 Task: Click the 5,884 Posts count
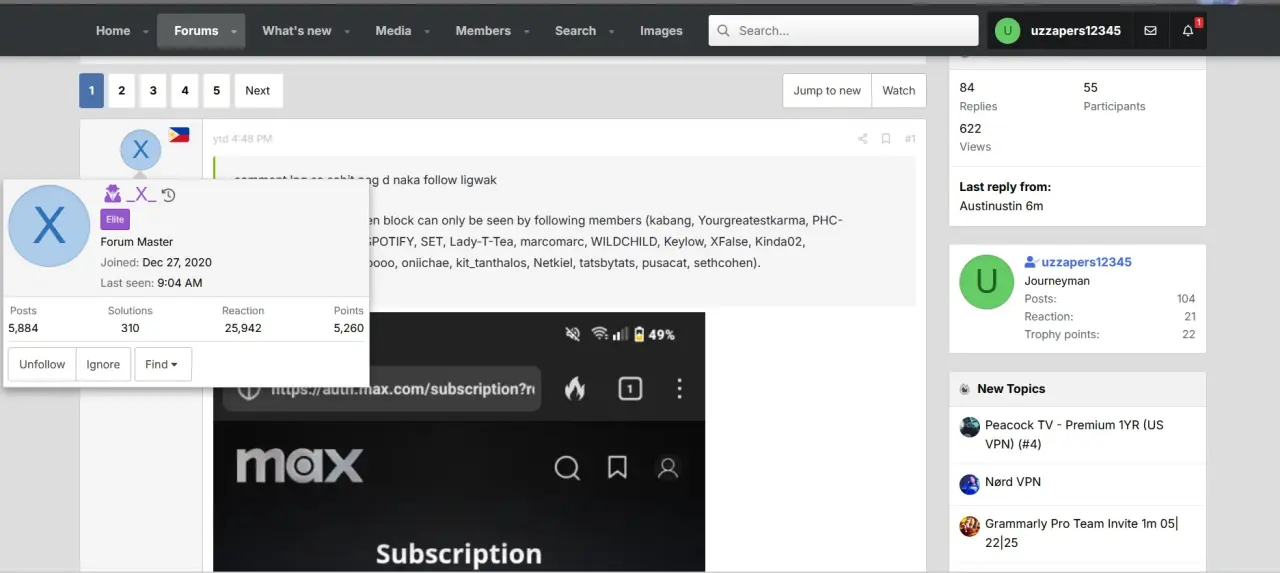click(23, 328)
